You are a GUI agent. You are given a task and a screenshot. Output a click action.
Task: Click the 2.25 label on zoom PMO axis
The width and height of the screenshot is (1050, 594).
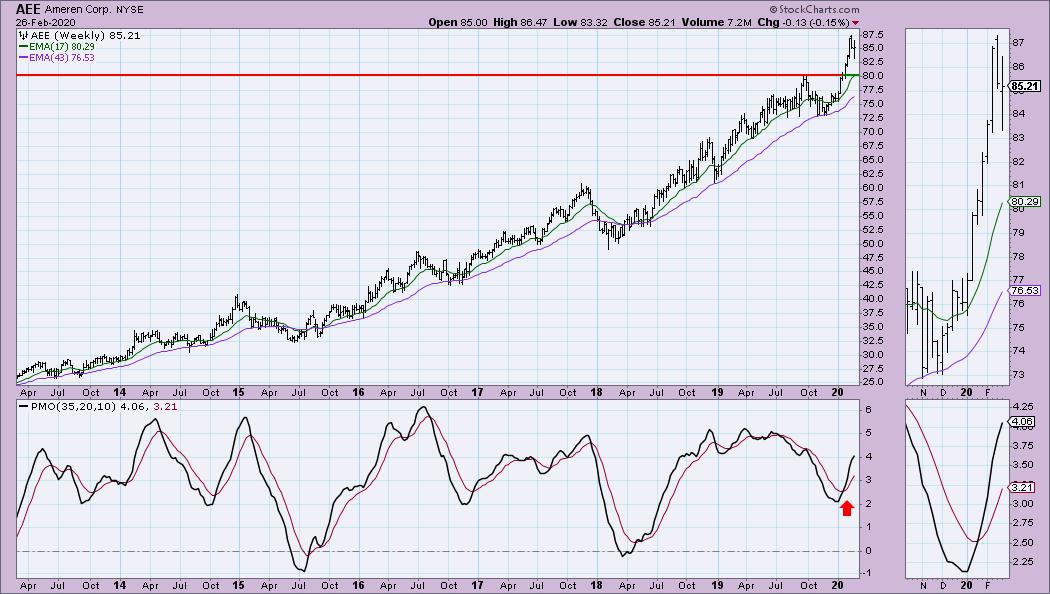click(x=1022, y=562)
